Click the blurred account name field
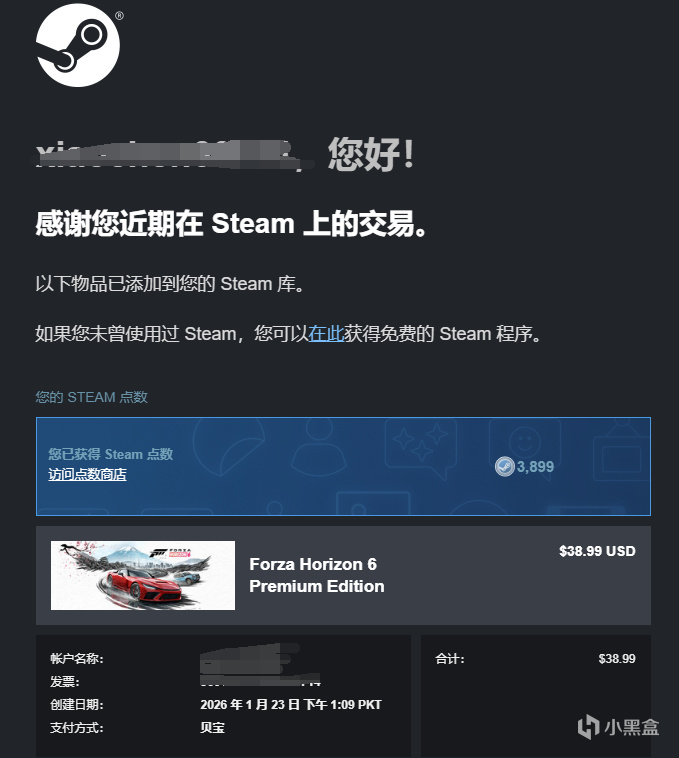This screenshot has height=758, width=679. (x=249, y=659)
